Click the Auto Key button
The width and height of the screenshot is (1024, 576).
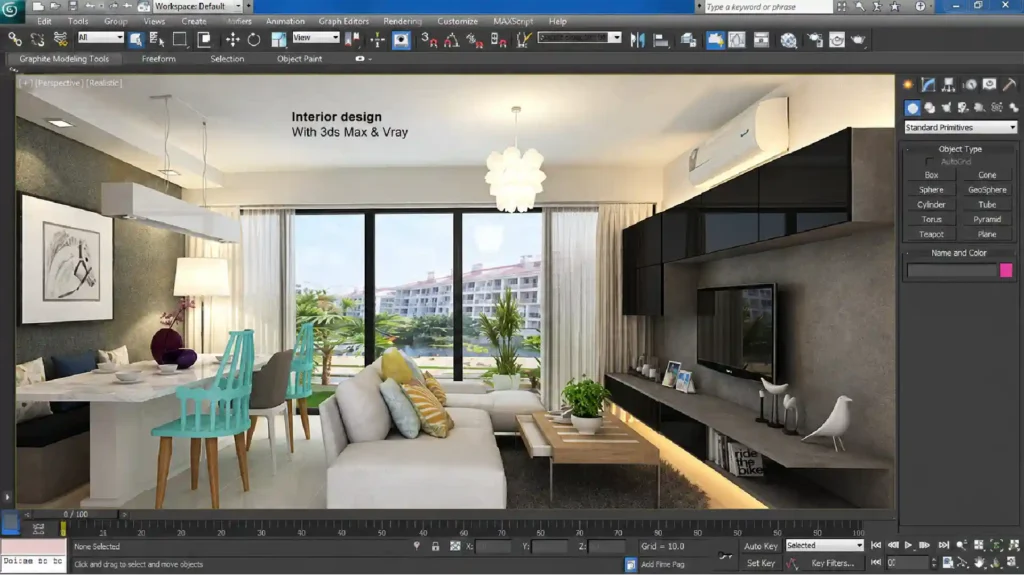tap(761, 546)
